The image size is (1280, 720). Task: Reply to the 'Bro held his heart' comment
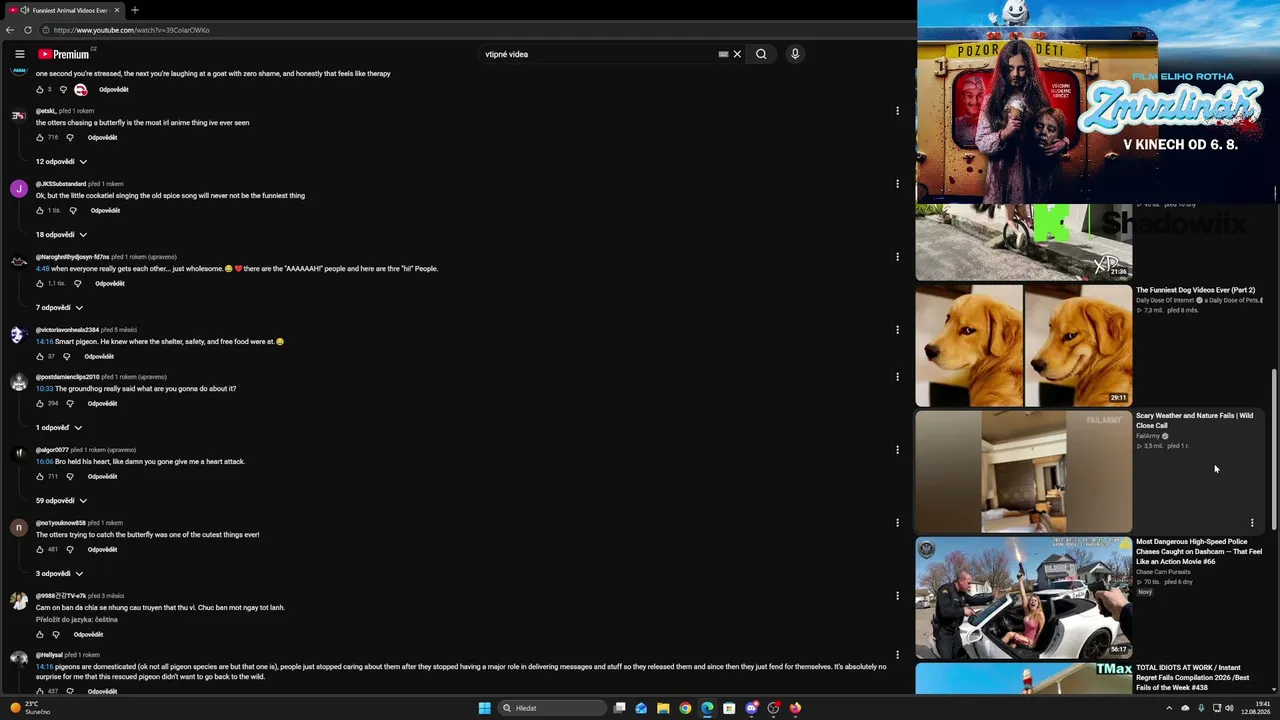(x=102, y=477)
